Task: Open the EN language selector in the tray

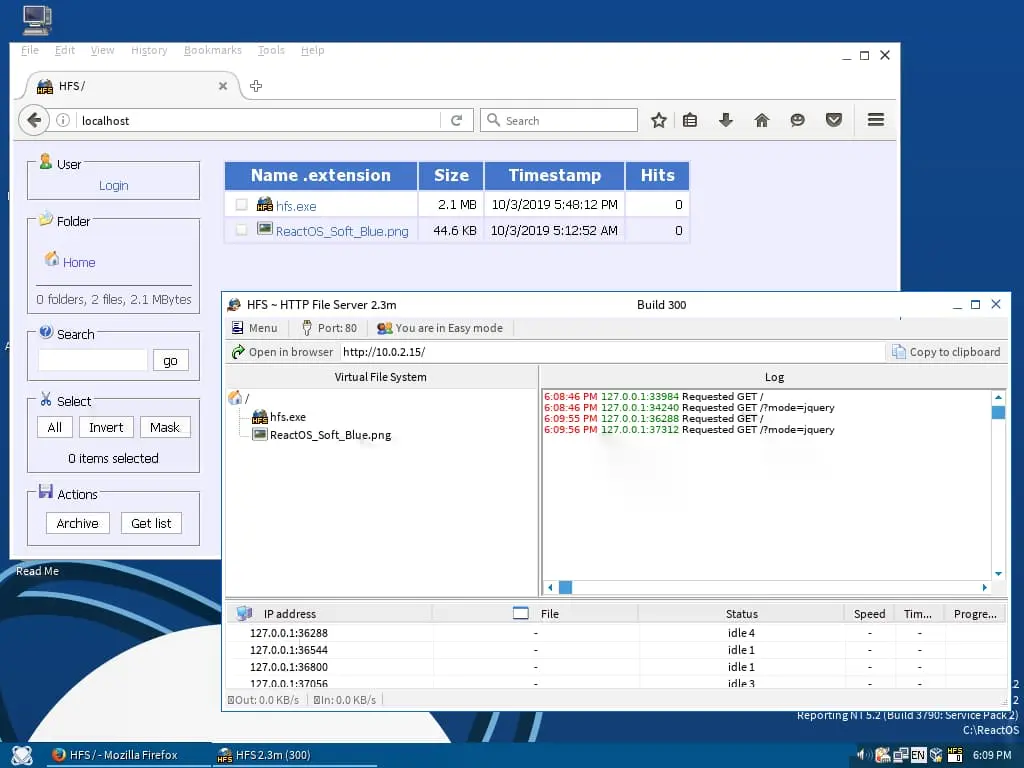Action: 917,755
